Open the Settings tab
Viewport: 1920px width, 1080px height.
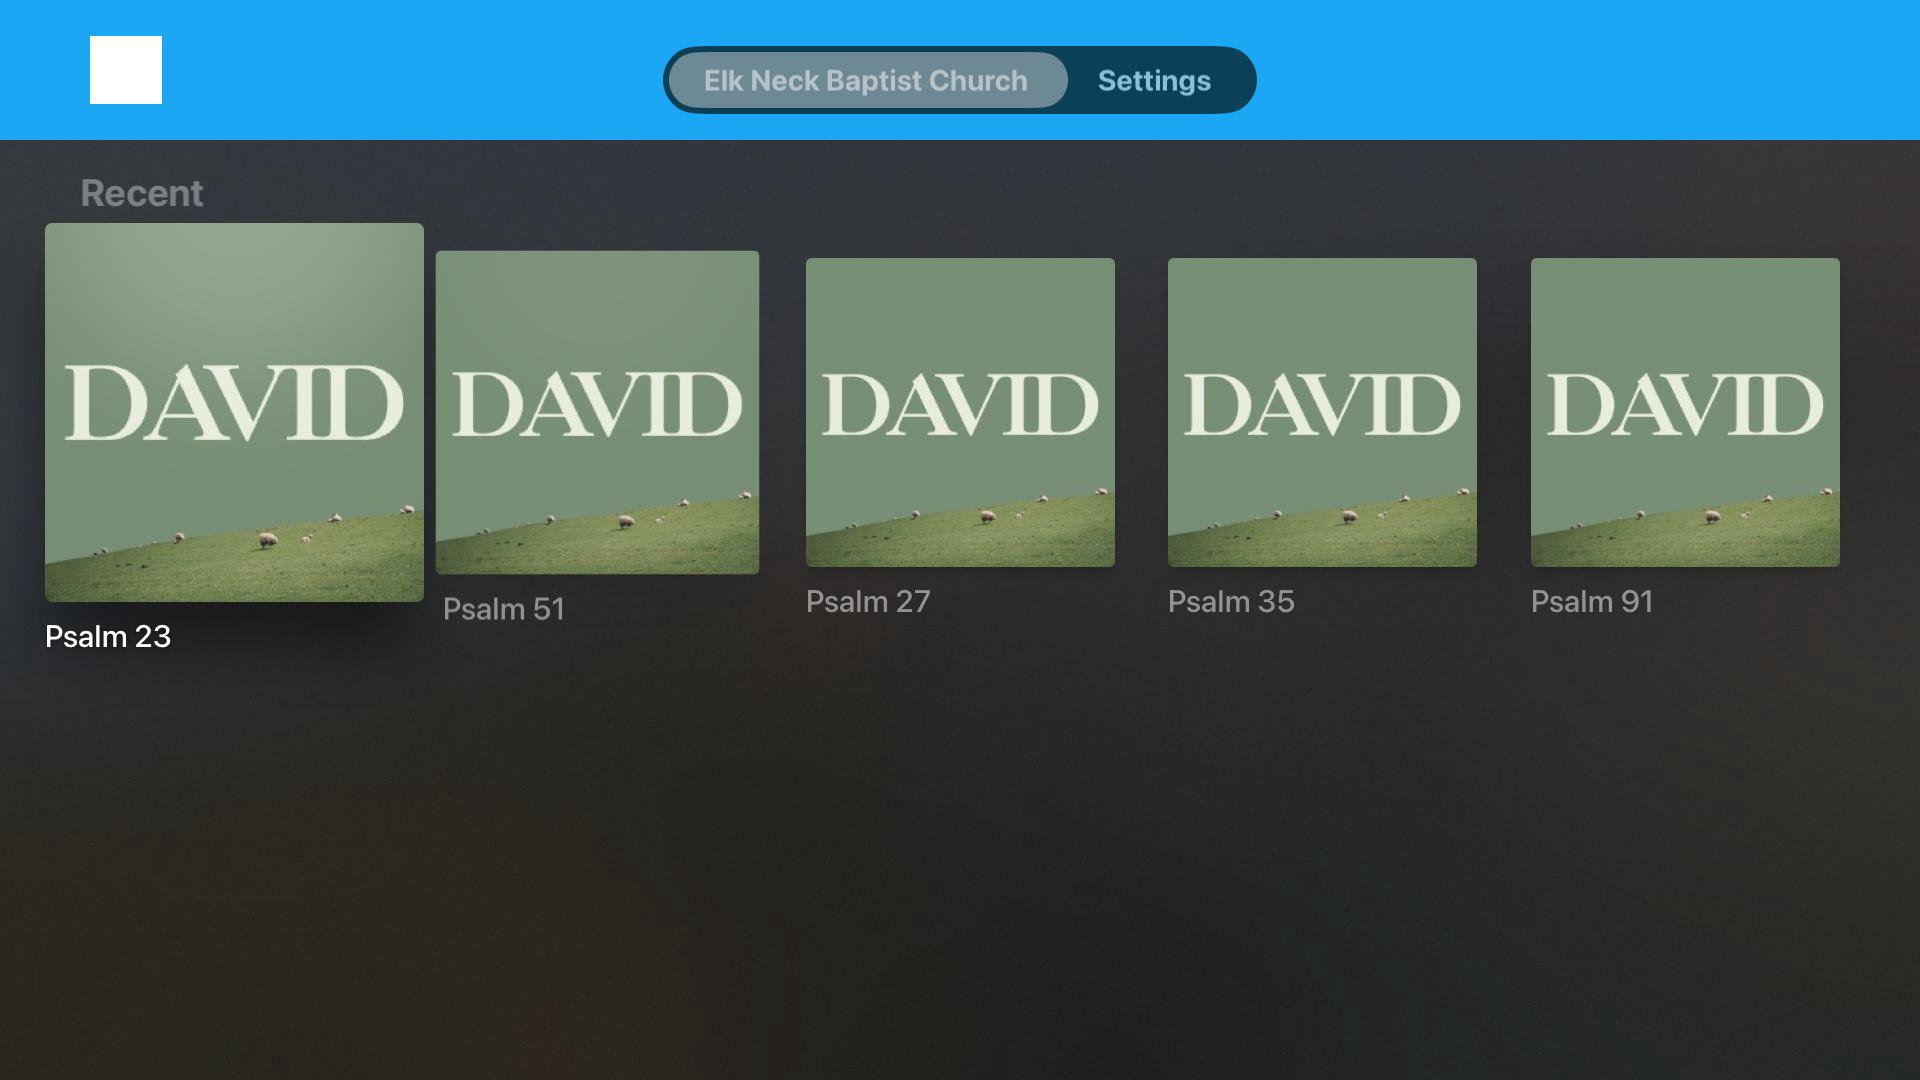point(1154,80)
